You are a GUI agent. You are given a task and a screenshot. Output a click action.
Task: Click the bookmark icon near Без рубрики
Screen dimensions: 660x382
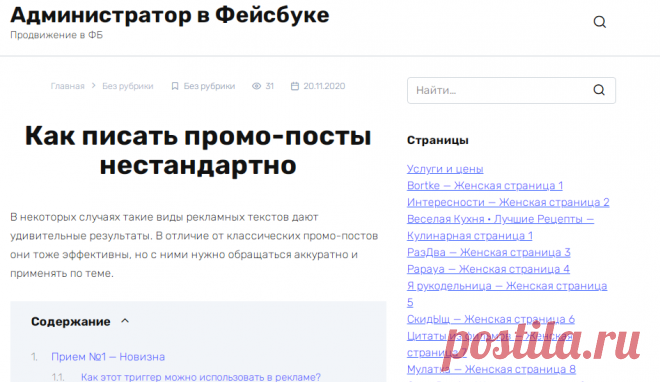point(175,86)
